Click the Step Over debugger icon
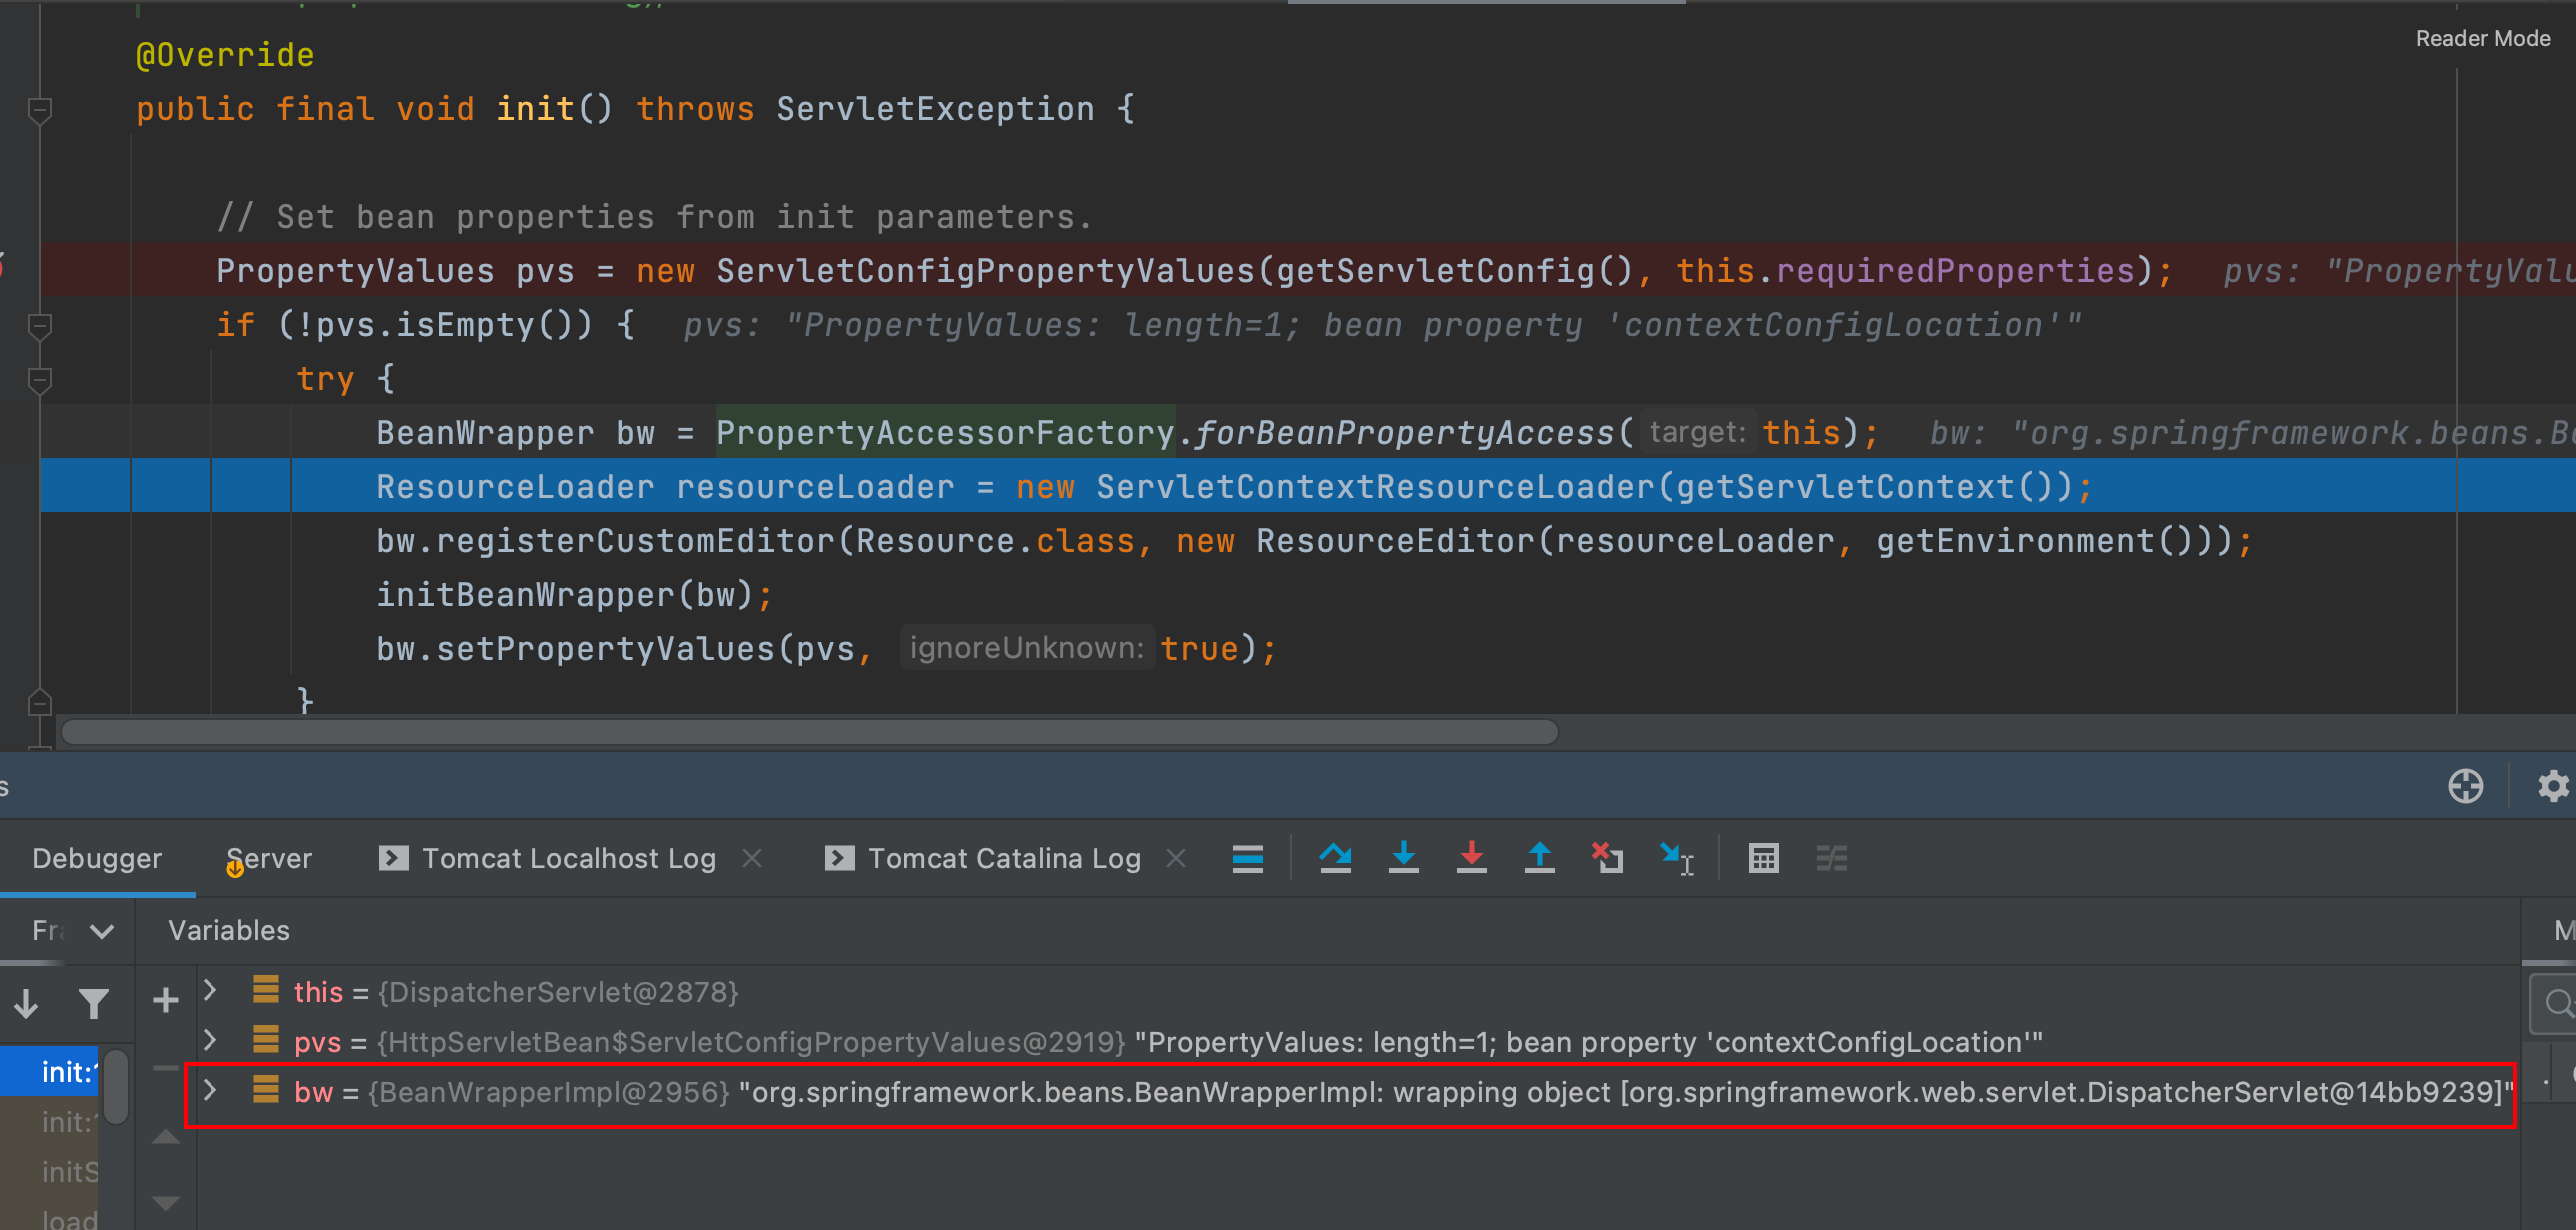Image resolution: width=2576 pixels, height=1230 pixels. click(1335, 858)
